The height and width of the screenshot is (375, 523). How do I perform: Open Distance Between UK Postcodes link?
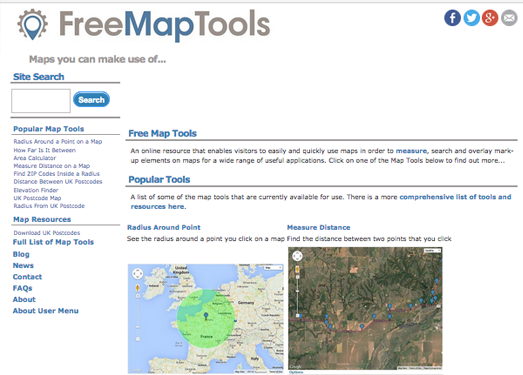[58, 181]
